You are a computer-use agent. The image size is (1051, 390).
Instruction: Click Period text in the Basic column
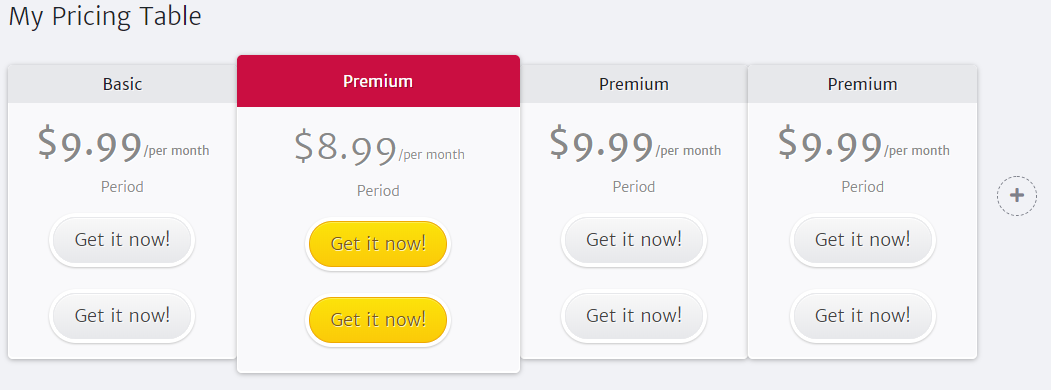click(x=122, y=187)
